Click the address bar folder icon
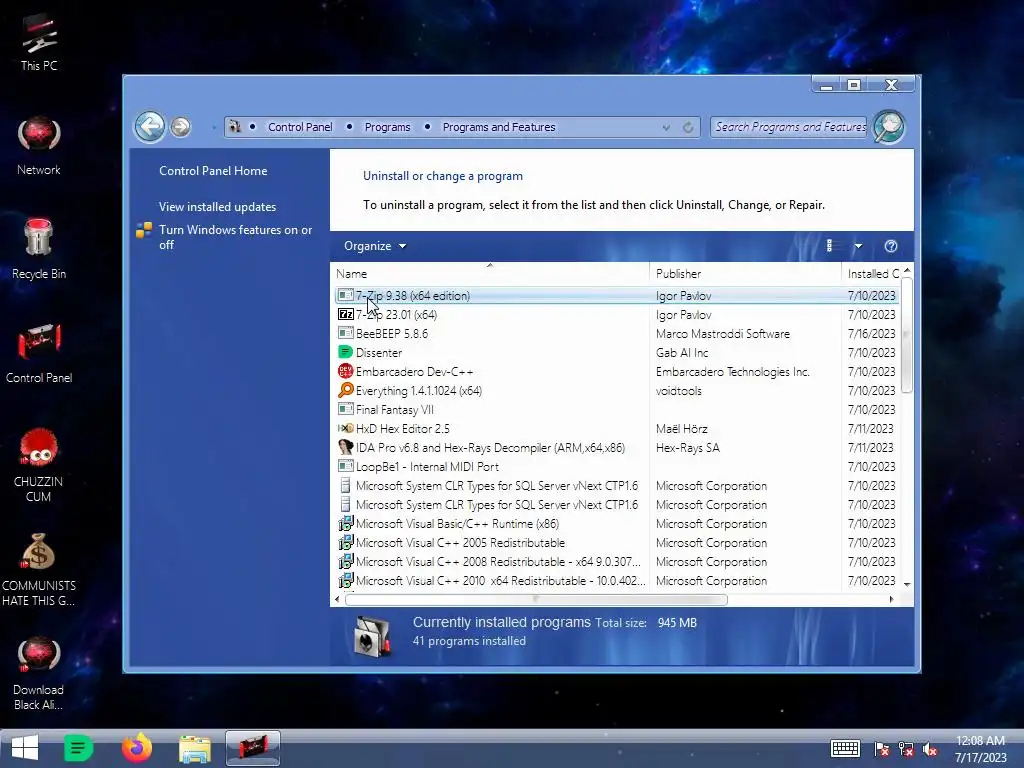Screen dimensions: 1024x768 [x=235, y=127]
